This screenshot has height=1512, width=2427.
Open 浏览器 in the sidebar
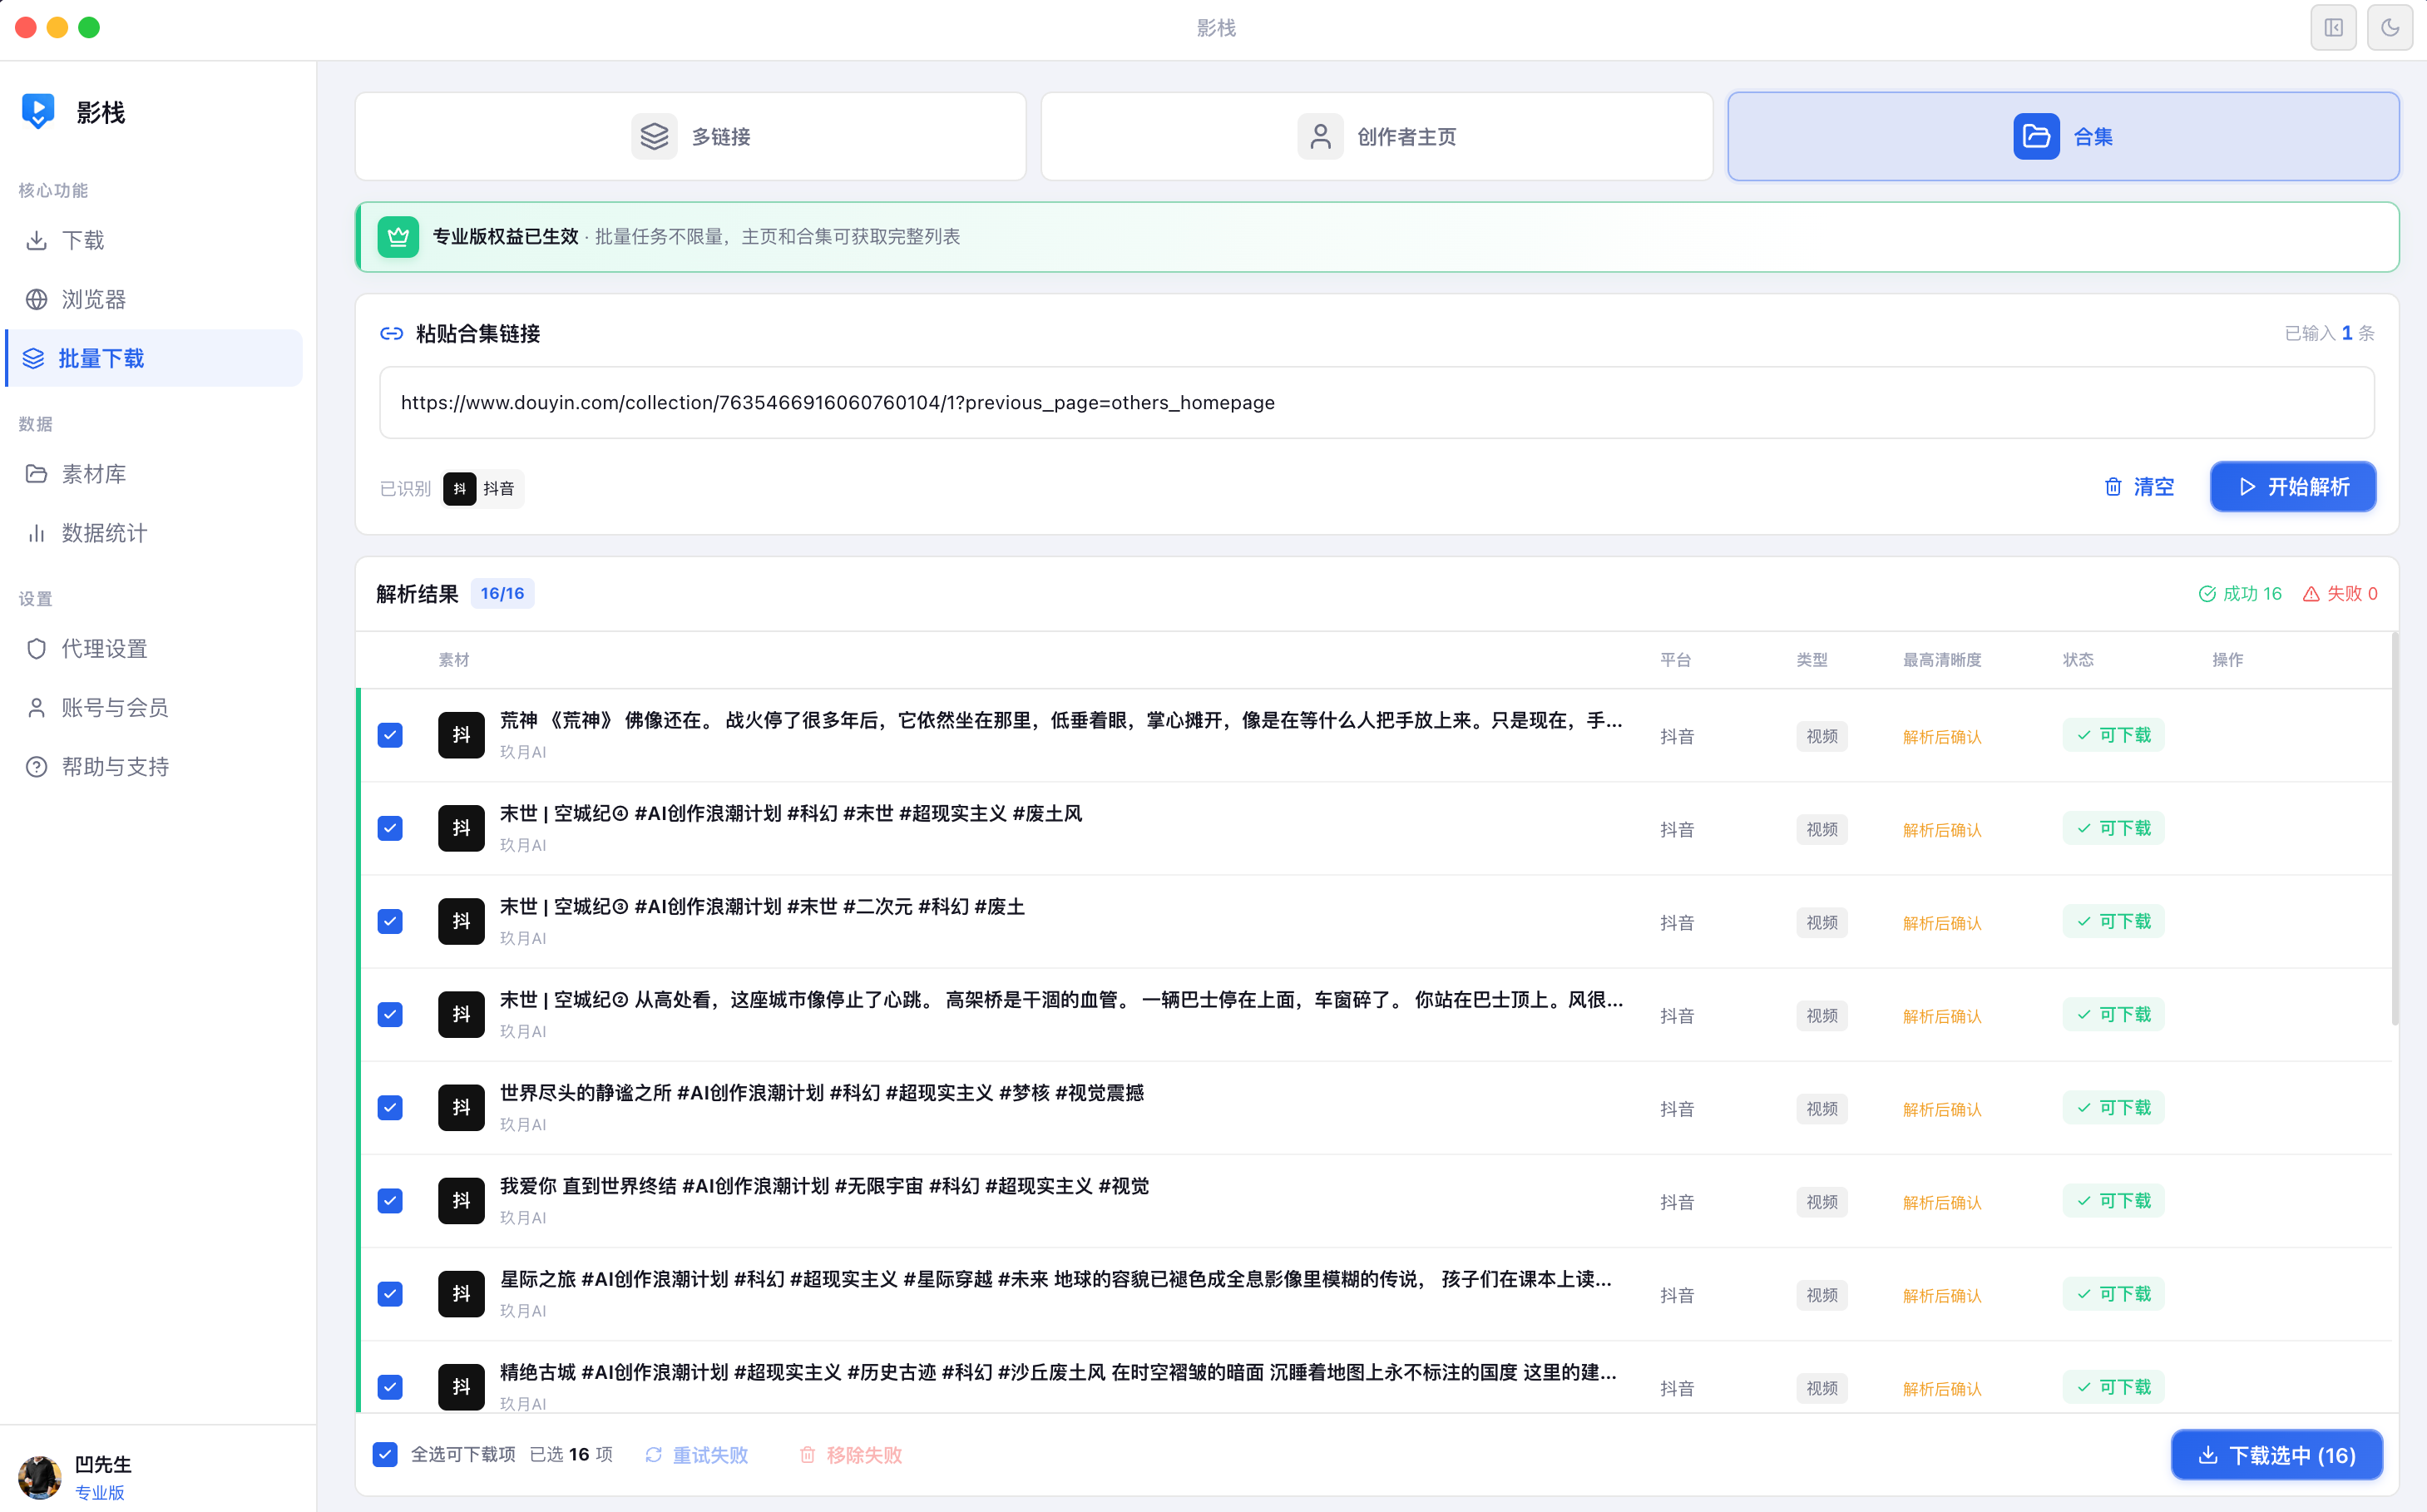(x=154, y=299)
